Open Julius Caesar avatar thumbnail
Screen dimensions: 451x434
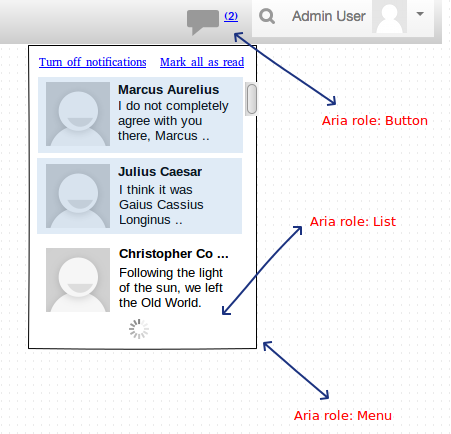pos(78,196)
